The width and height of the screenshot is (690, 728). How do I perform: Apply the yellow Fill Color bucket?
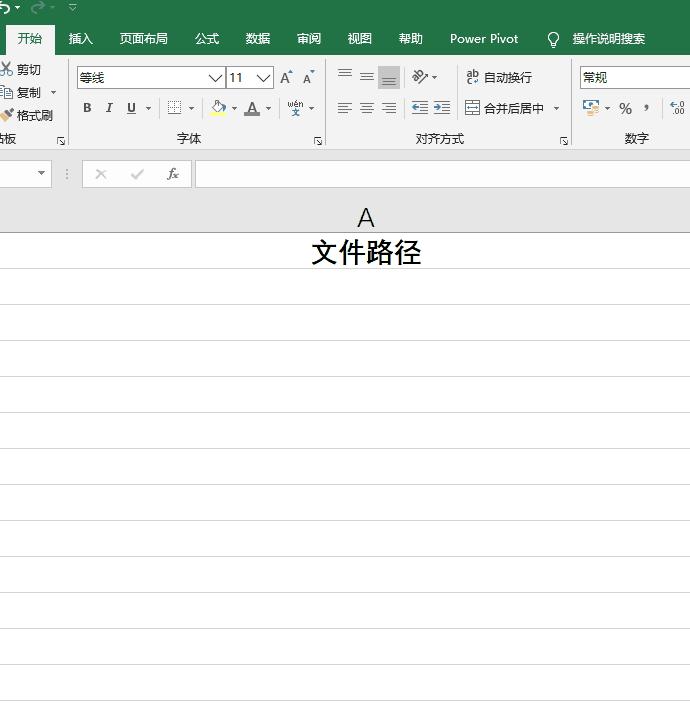pos(218,108)
